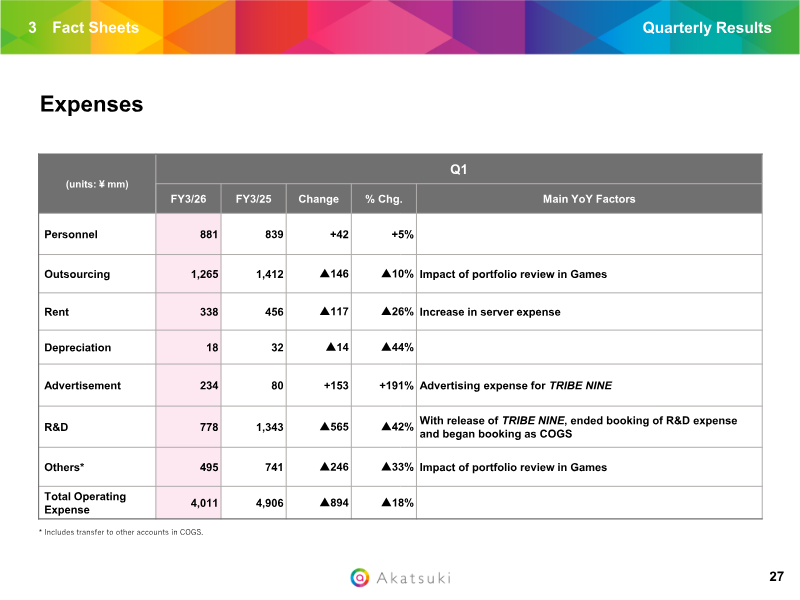Select the Personnel row label
Screen dimensions: 800x600
(x=71, y=235)
